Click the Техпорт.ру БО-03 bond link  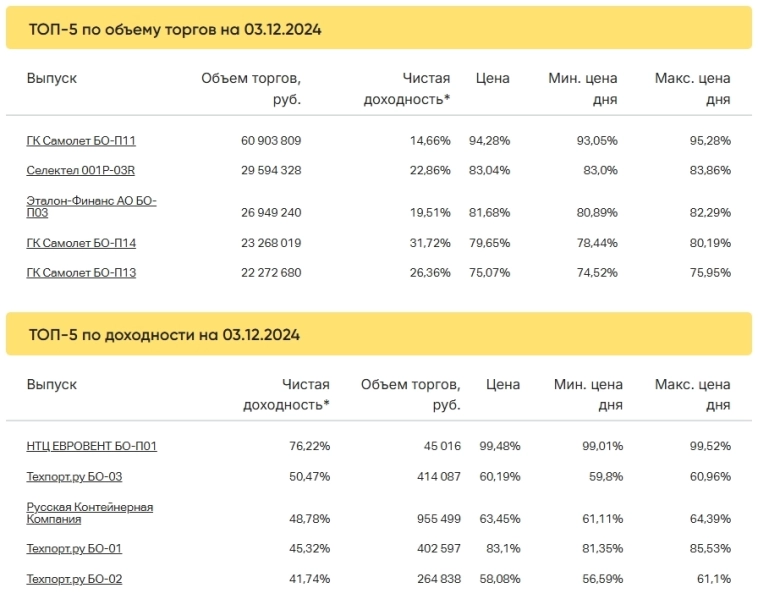74,476
